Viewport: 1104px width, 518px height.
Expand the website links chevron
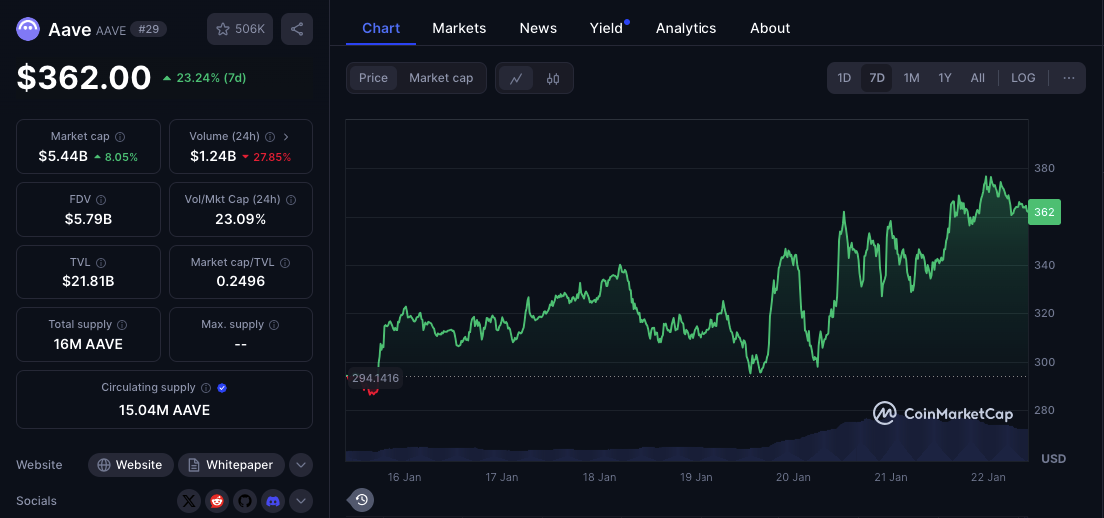pyautogui.click(x=301, y=465)
